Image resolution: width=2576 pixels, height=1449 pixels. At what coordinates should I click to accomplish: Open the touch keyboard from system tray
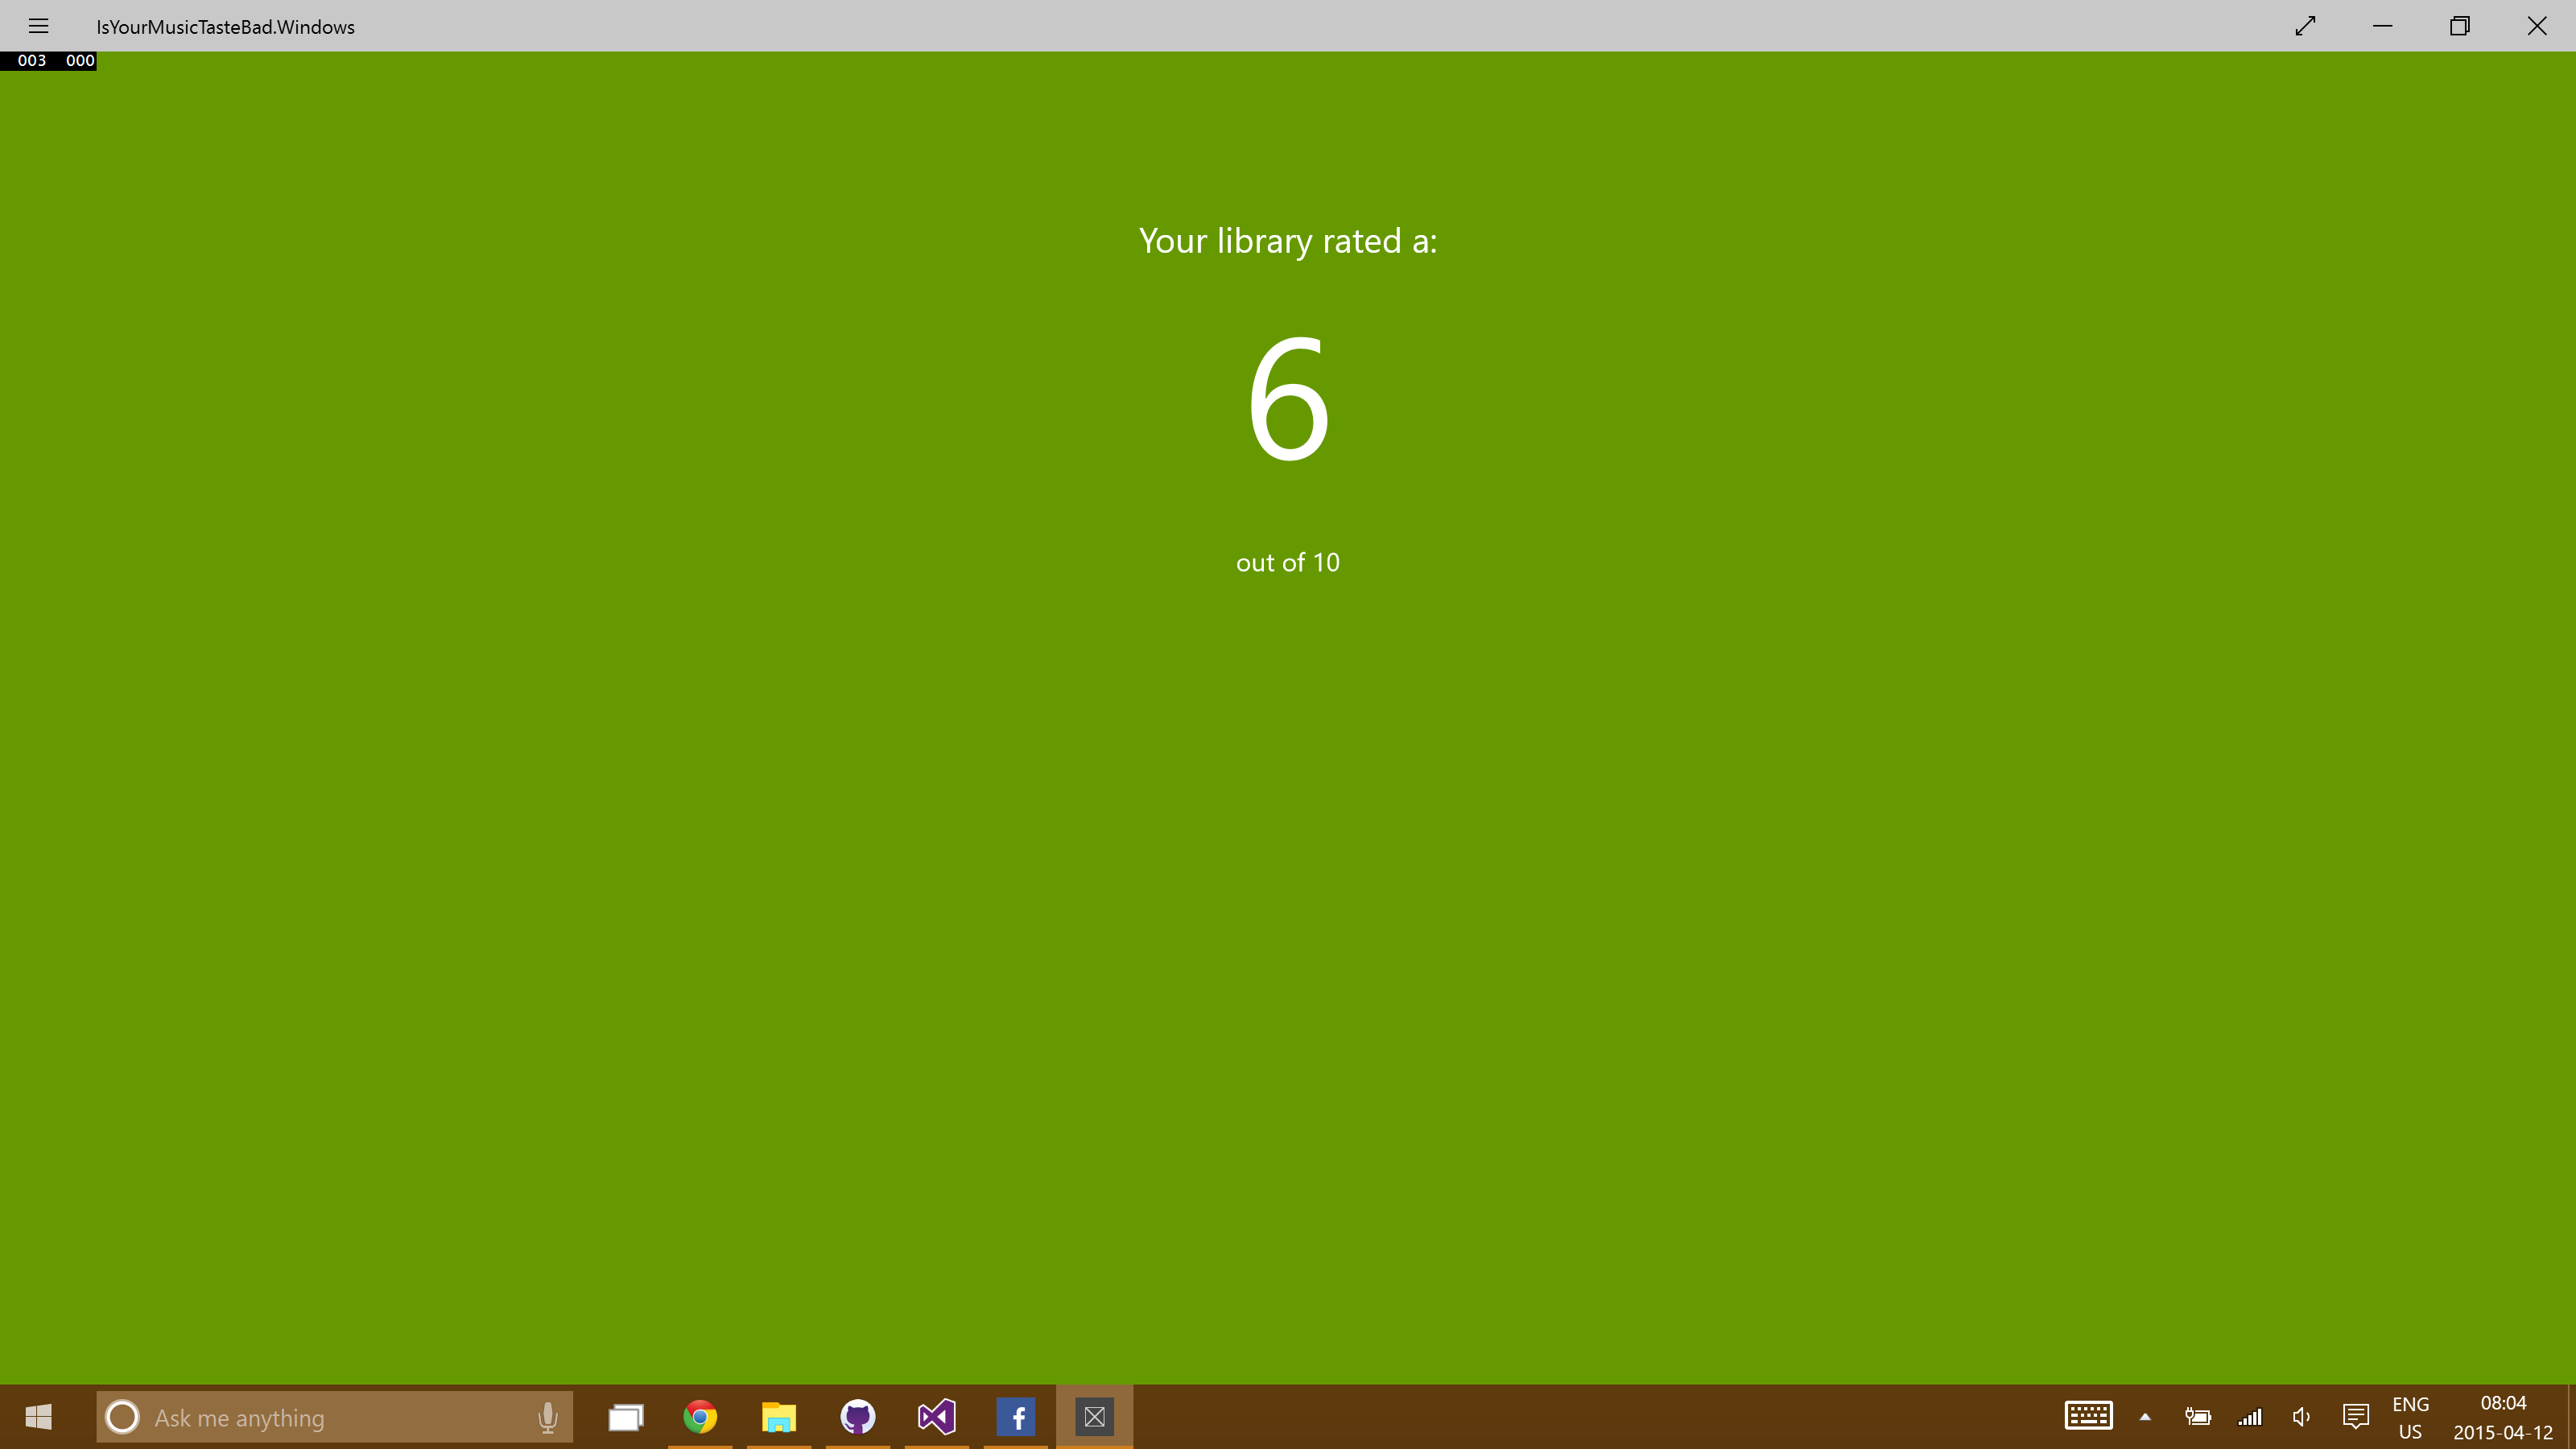pos(2088,1416)
